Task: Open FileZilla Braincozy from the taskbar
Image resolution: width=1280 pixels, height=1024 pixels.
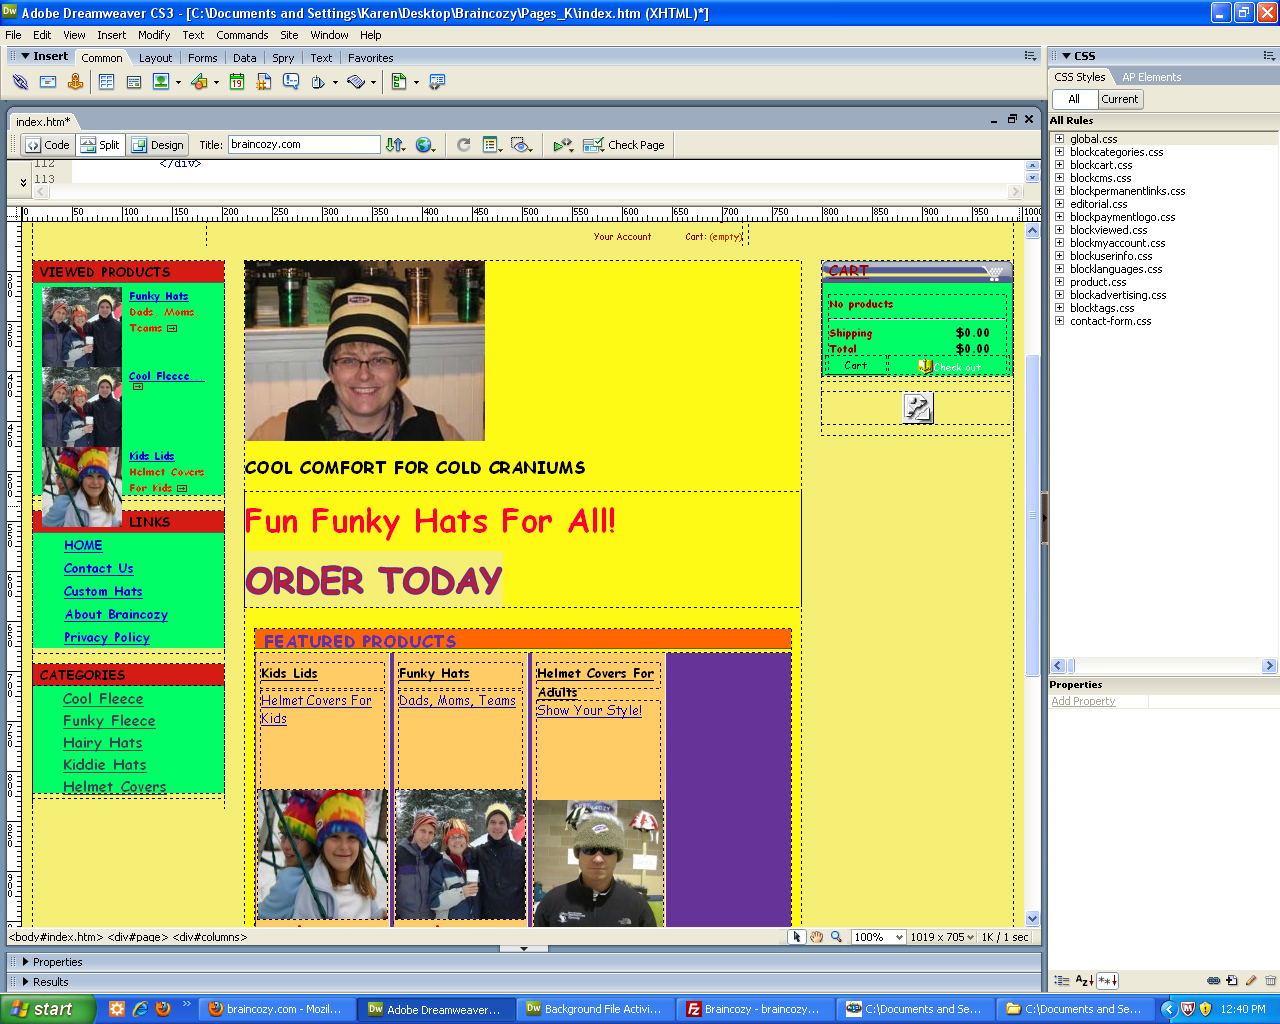Action: point(754,1009)
